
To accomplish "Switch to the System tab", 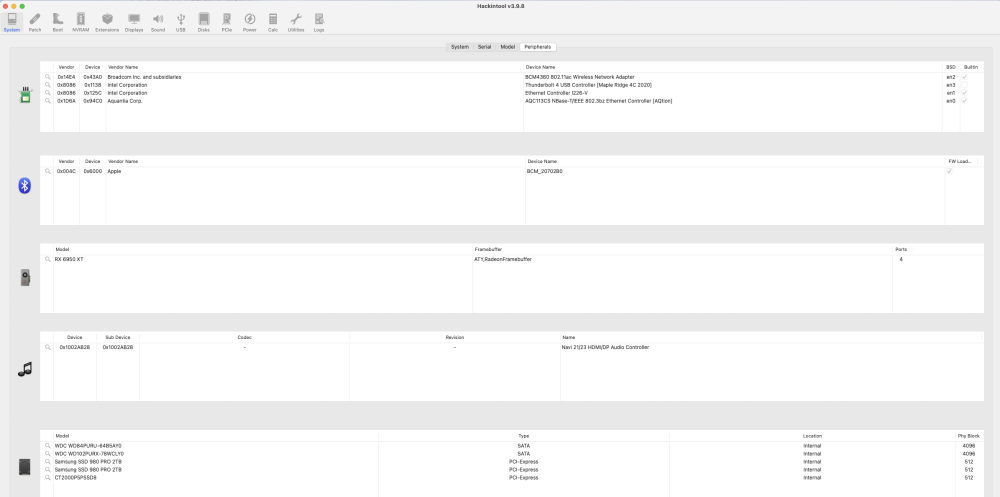I will 460,47.
